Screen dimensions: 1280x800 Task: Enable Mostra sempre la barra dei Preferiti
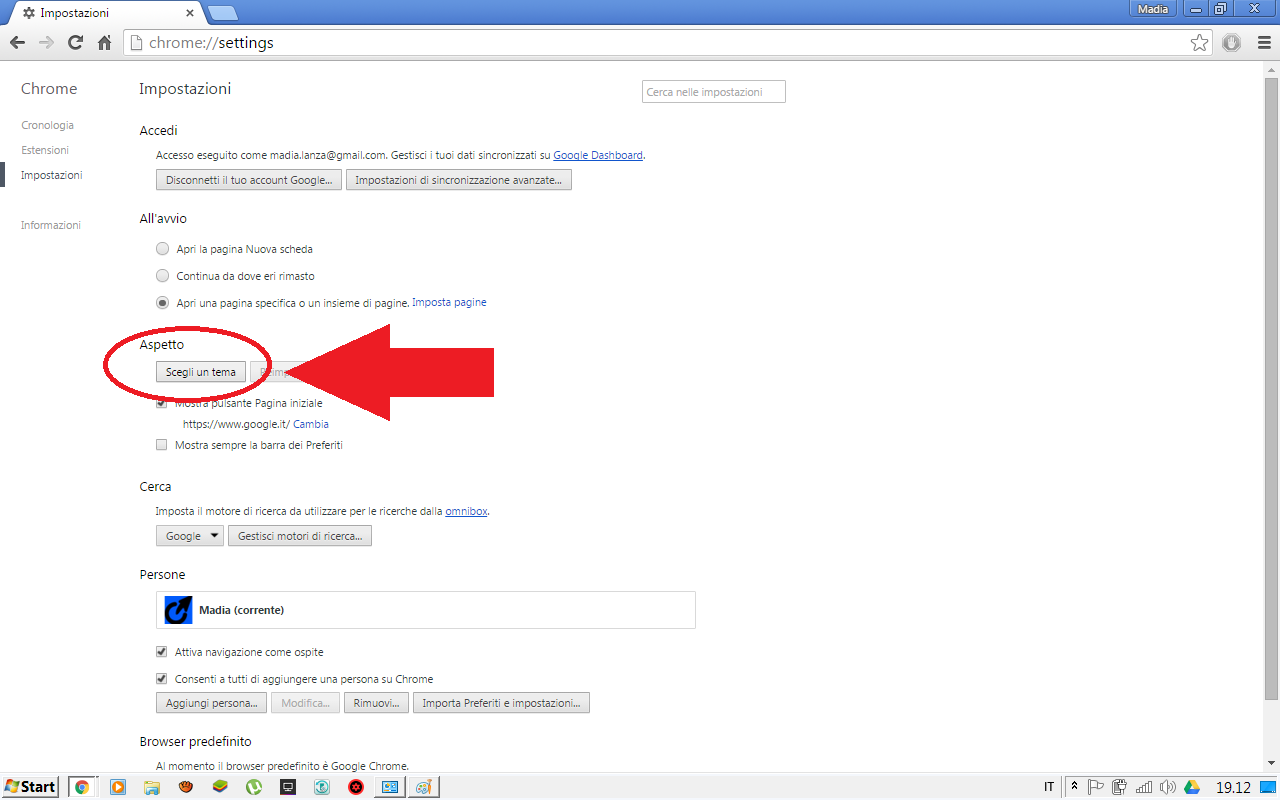[161, 445]
